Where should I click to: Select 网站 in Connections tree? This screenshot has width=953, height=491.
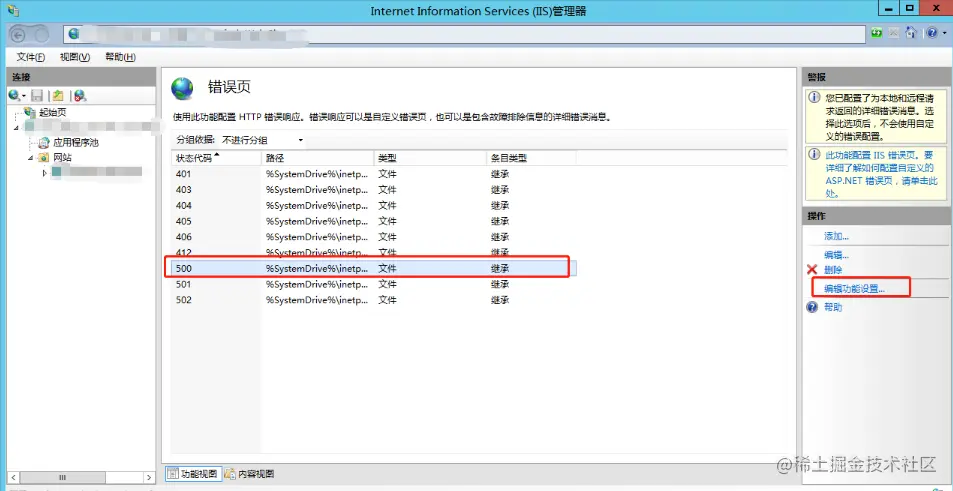pos(62,158)
